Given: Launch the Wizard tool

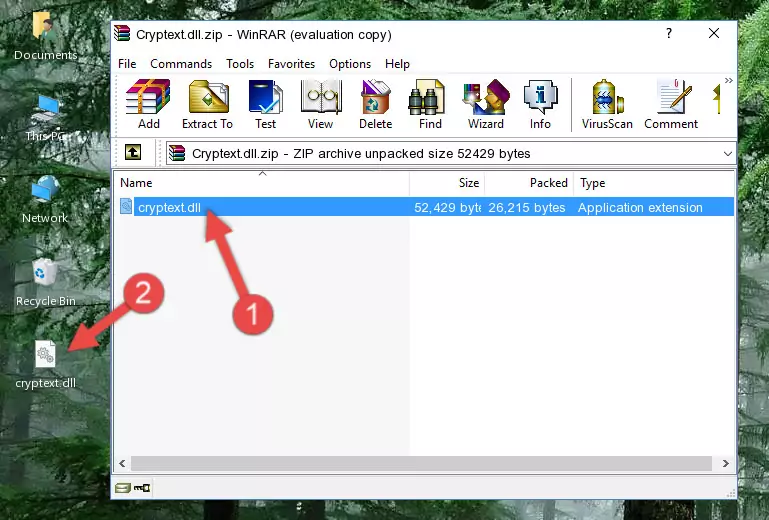Looking at the screenshot, I should [486, 104].
